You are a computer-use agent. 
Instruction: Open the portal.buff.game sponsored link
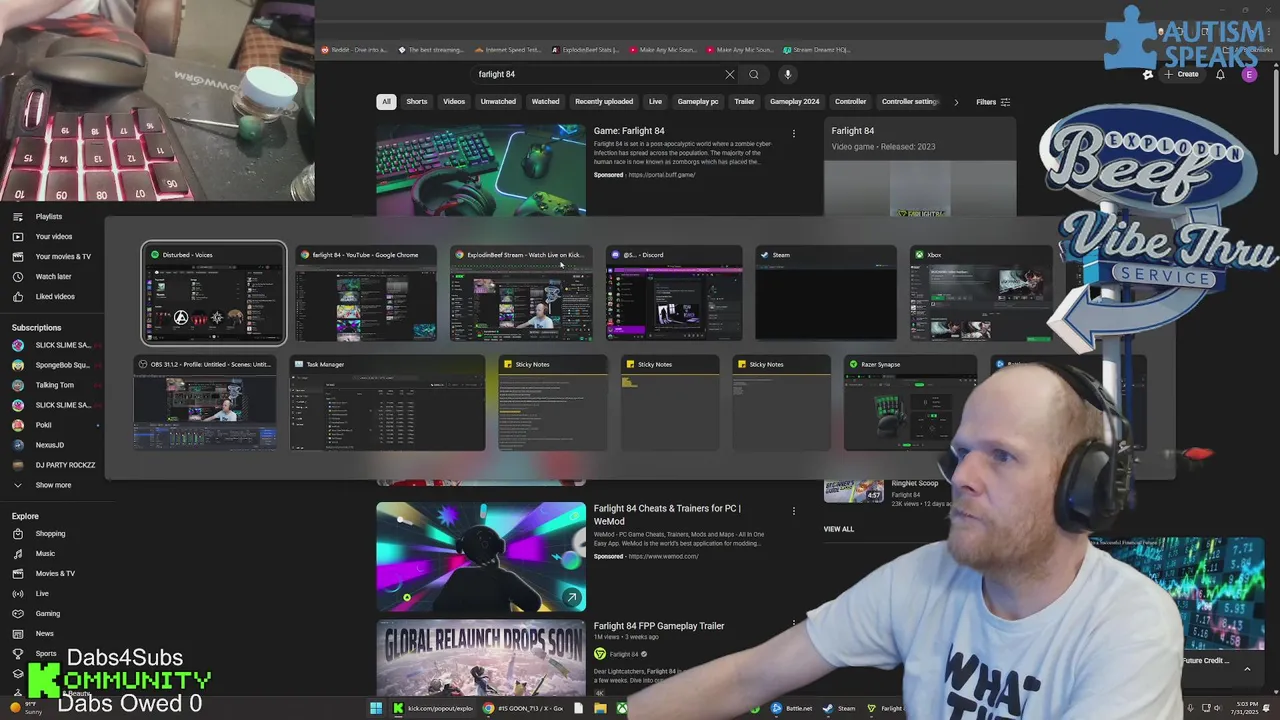point(662,175)
